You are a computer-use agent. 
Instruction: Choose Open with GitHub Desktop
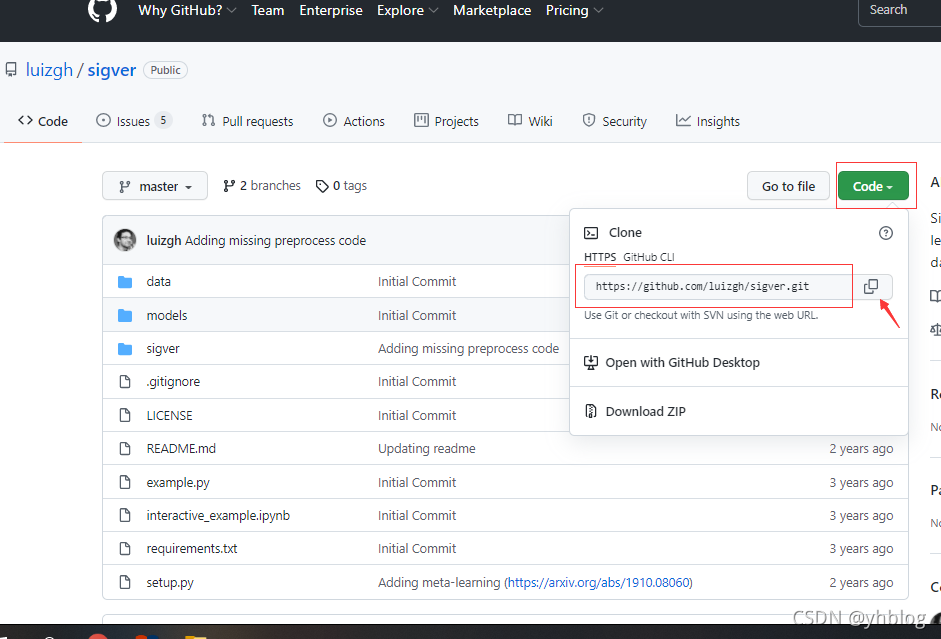click(682, 362)
